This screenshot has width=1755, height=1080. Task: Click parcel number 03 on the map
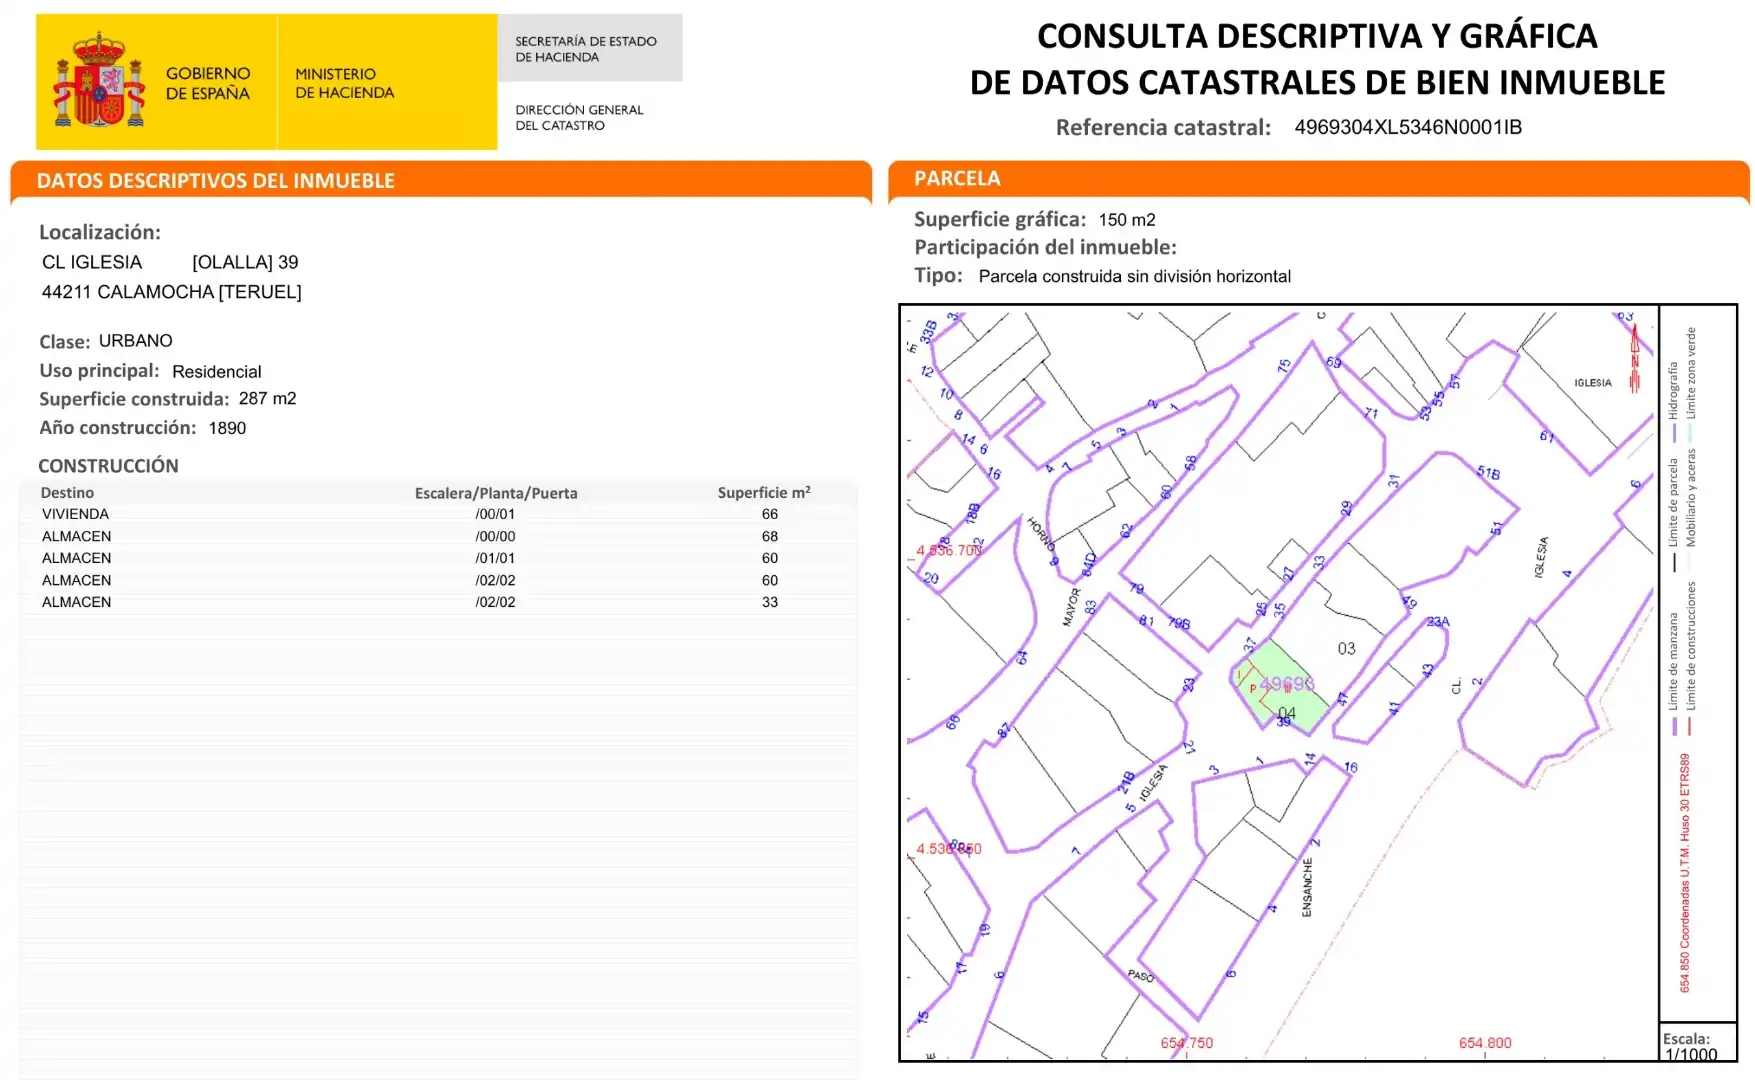(1347, 649)
